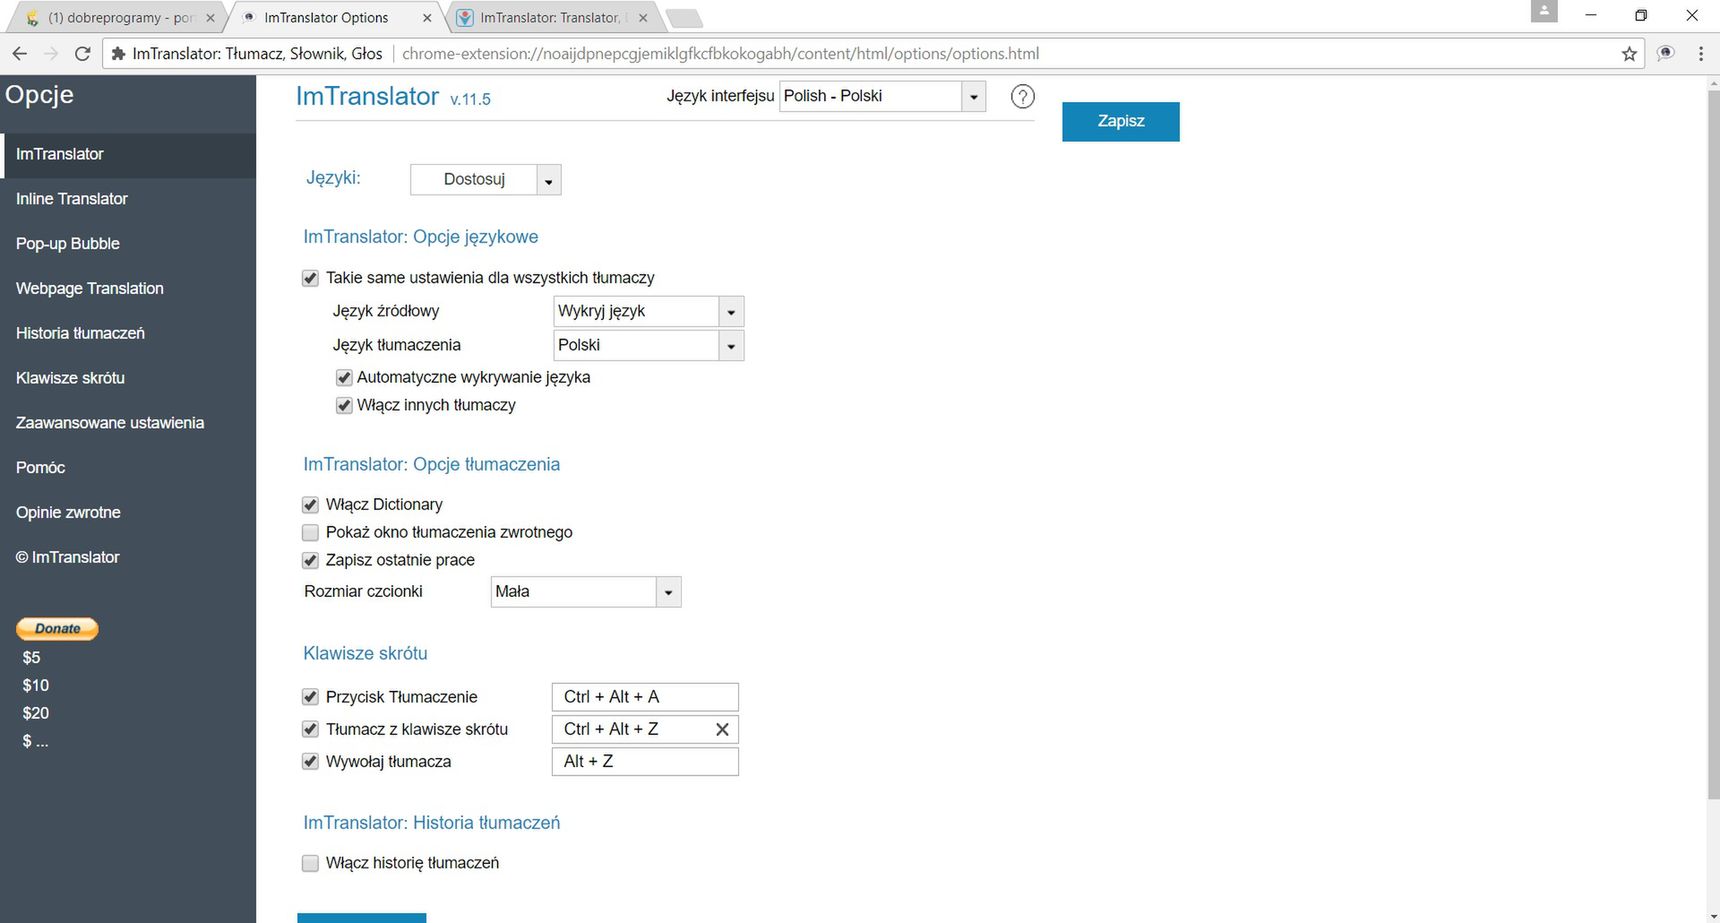
Task: Close the ImTranslator: Translator tab
Action: (x=643, y=18)
